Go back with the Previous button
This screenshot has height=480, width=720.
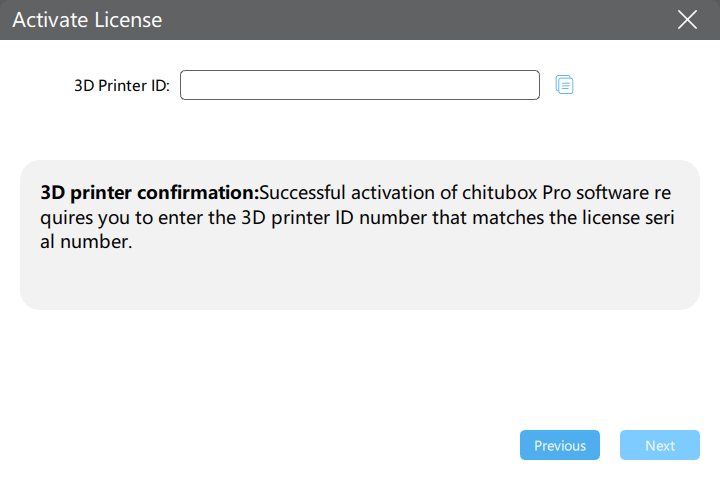tap(560, 445)
